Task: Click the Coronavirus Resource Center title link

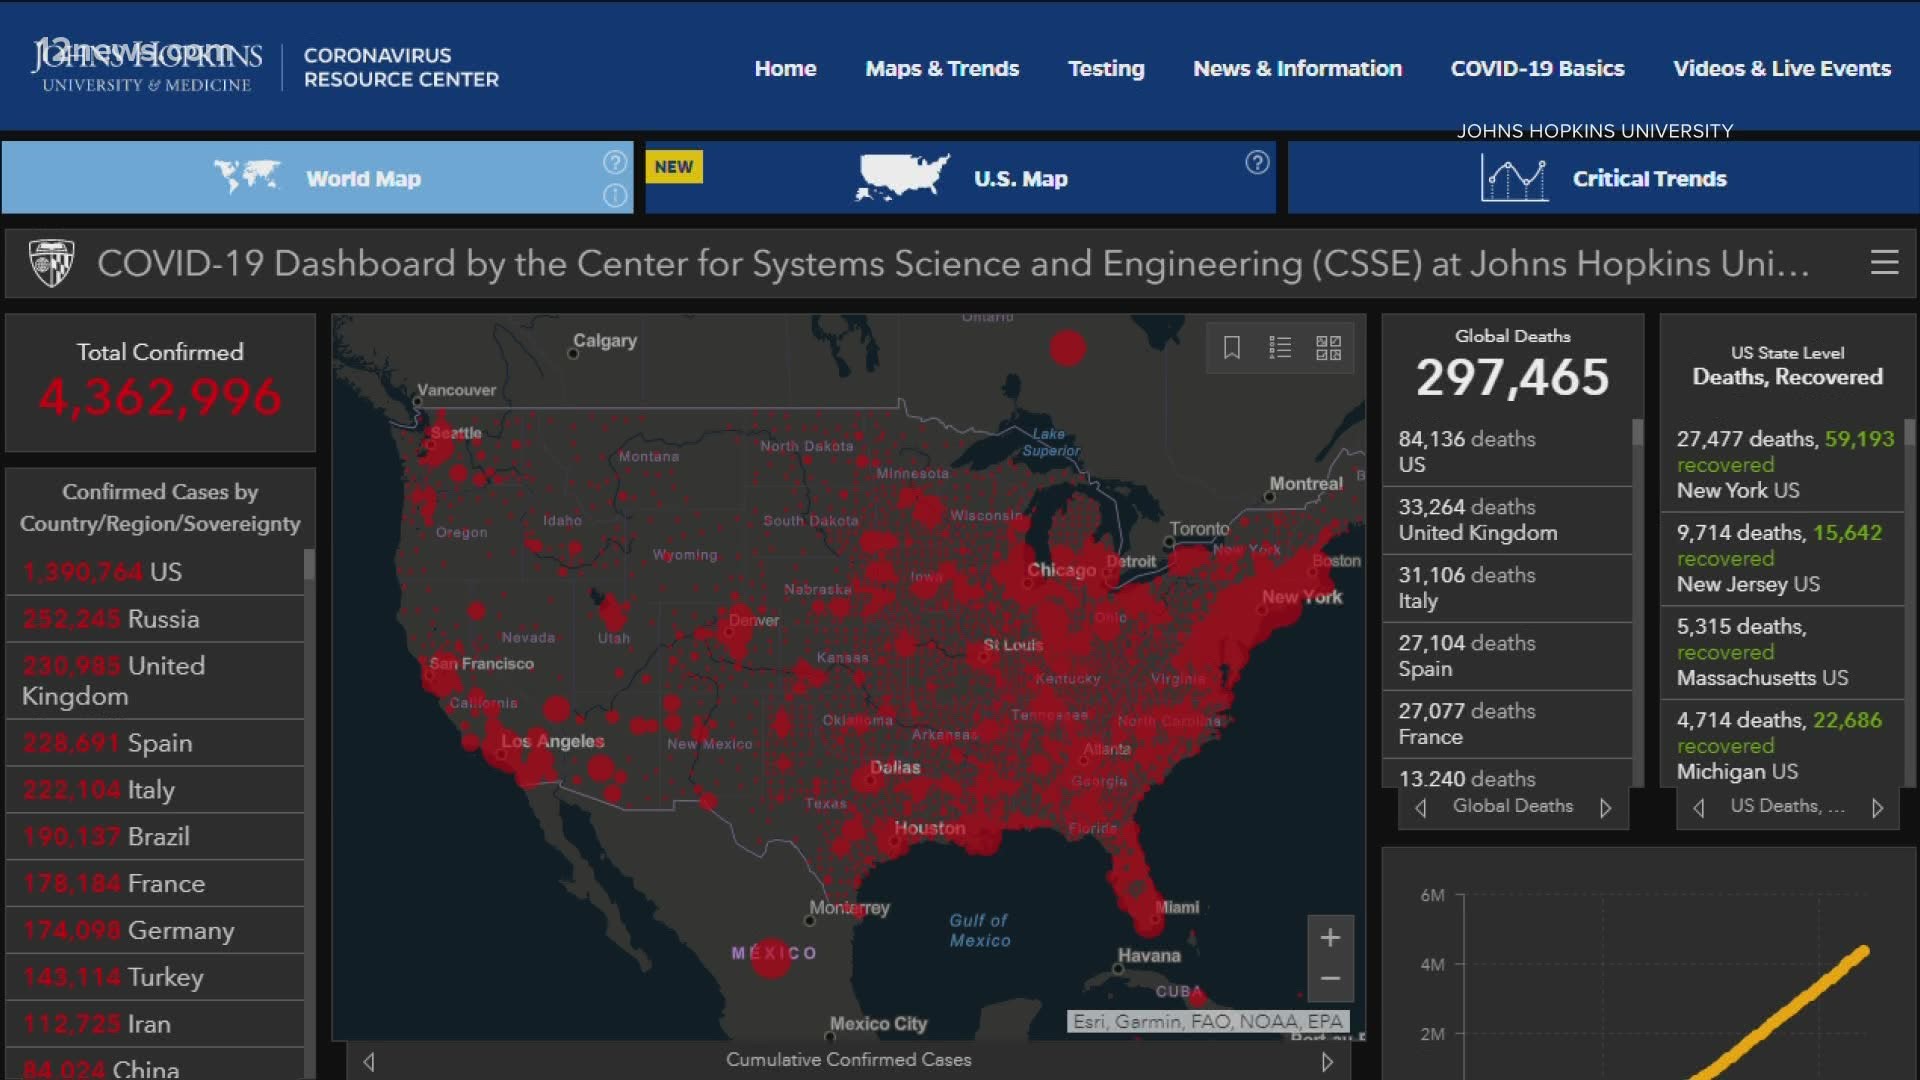Action: click(401, 68)
